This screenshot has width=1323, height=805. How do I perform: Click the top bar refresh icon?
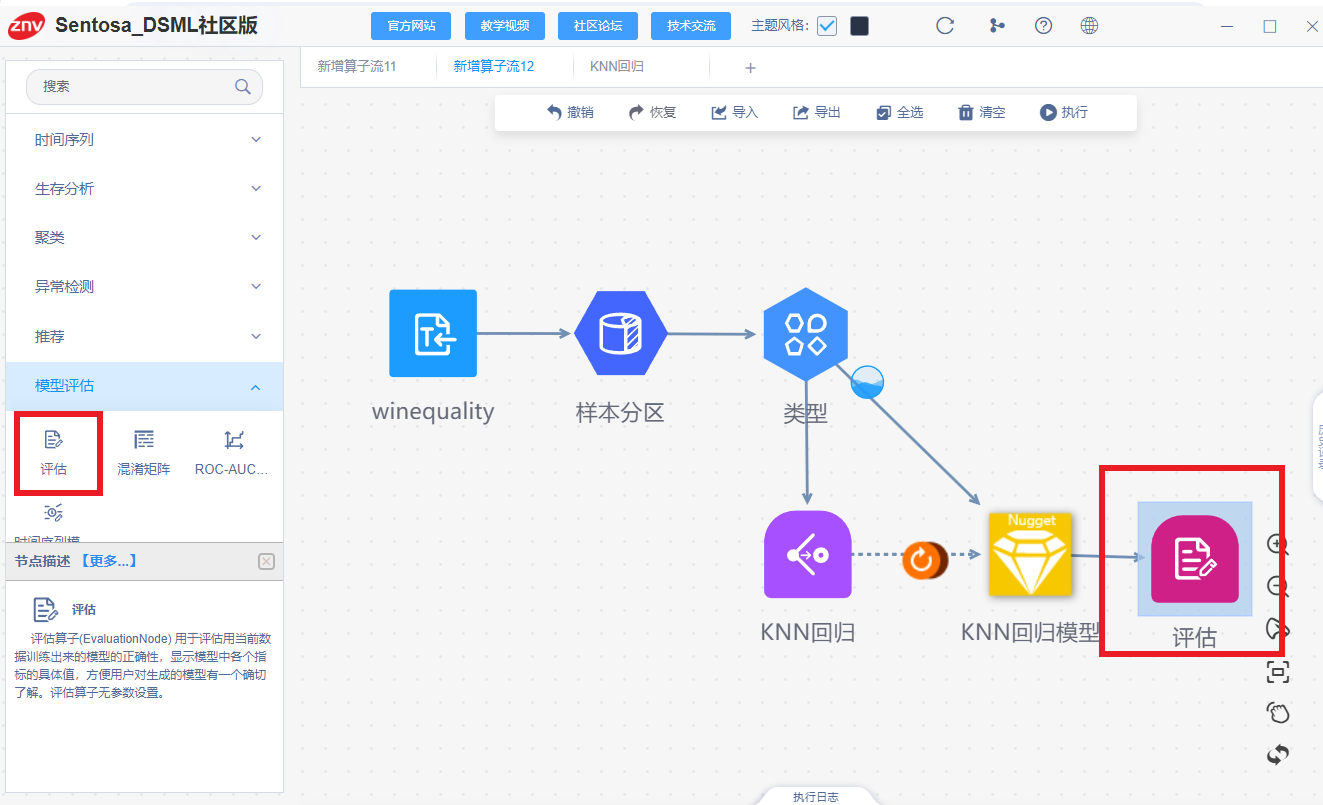point(945,26)
